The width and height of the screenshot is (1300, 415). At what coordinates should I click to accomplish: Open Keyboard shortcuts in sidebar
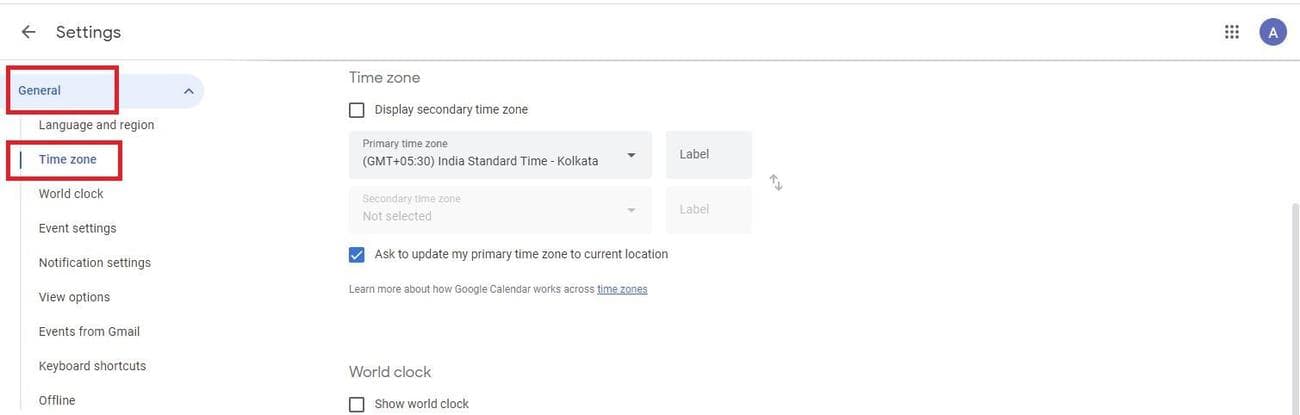click(92, 366)
